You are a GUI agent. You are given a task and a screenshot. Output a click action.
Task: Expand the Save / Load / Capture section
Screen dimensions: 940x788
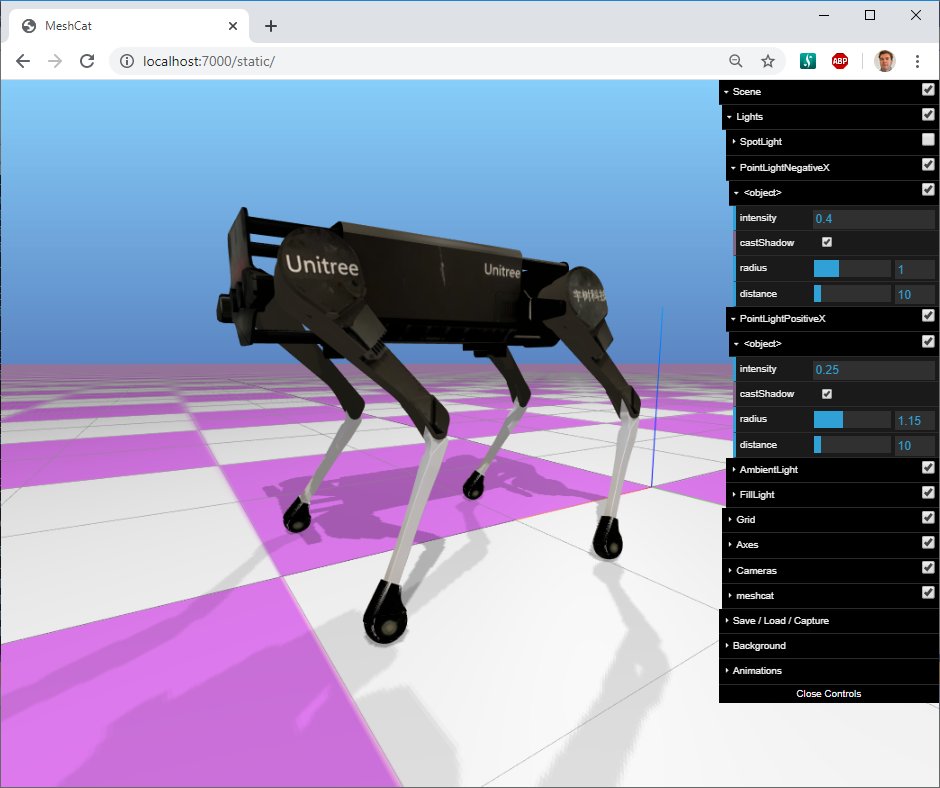780,620
